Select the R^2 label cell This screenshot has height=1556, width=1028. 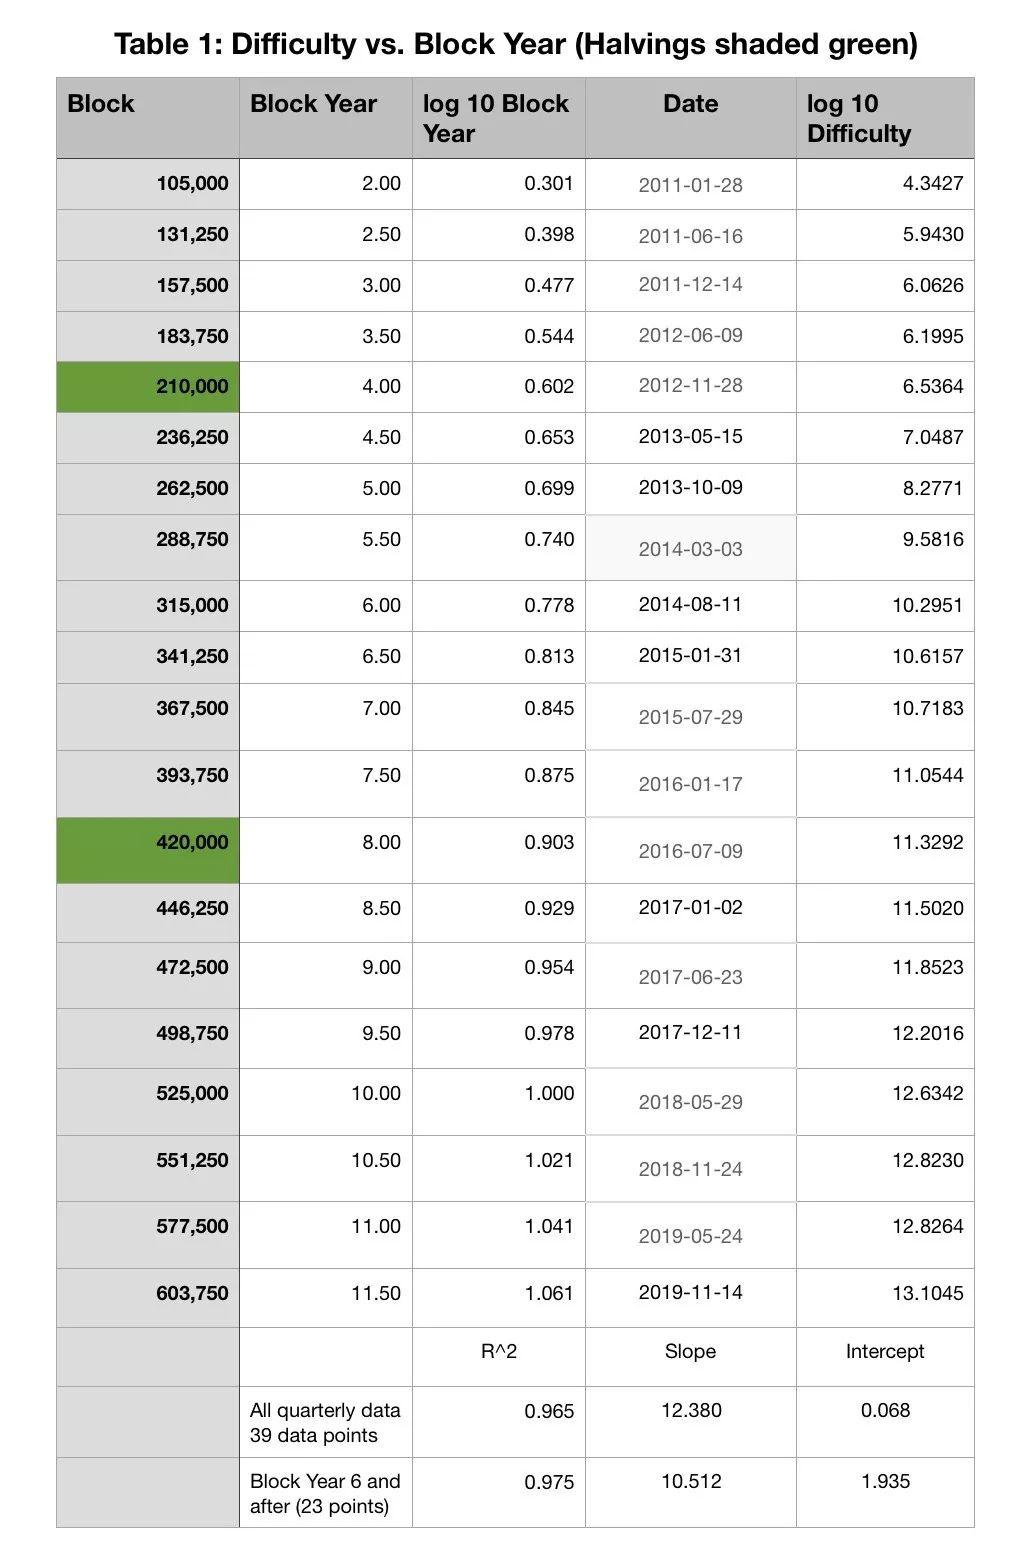tap(499, 1352)
